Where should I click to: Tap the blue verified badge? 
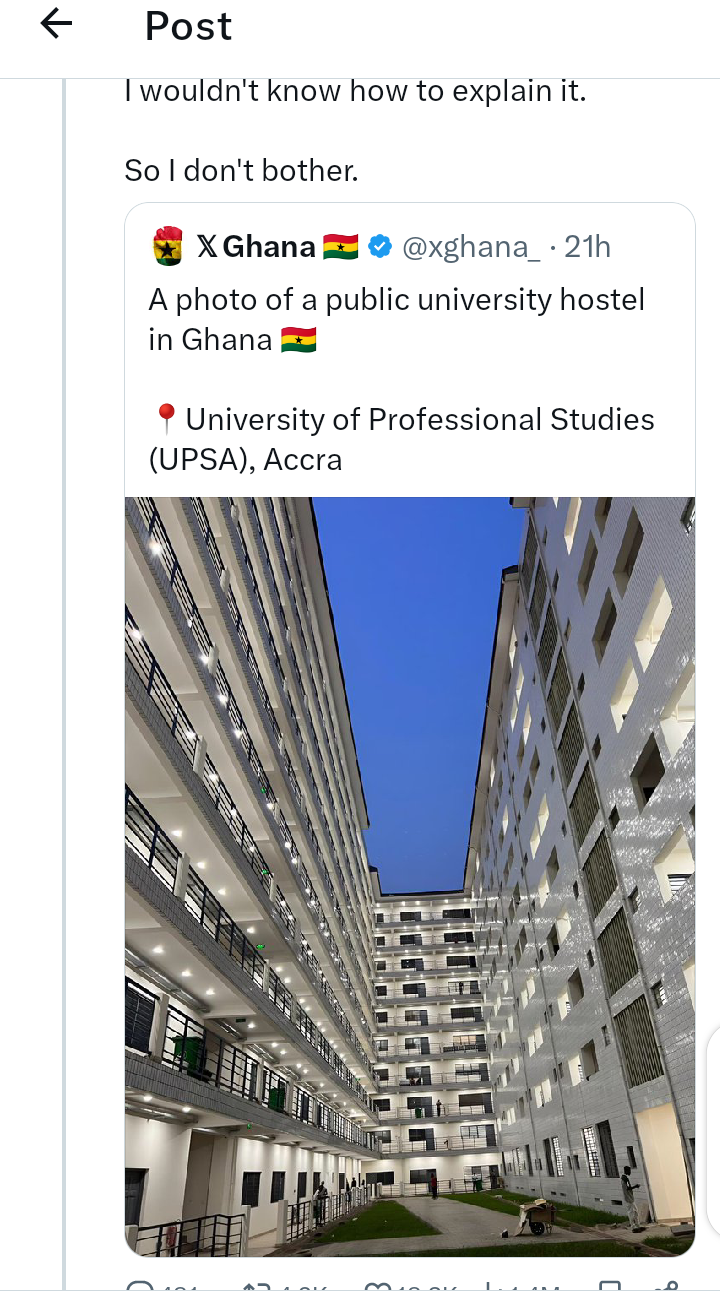[x=380, y=246]
